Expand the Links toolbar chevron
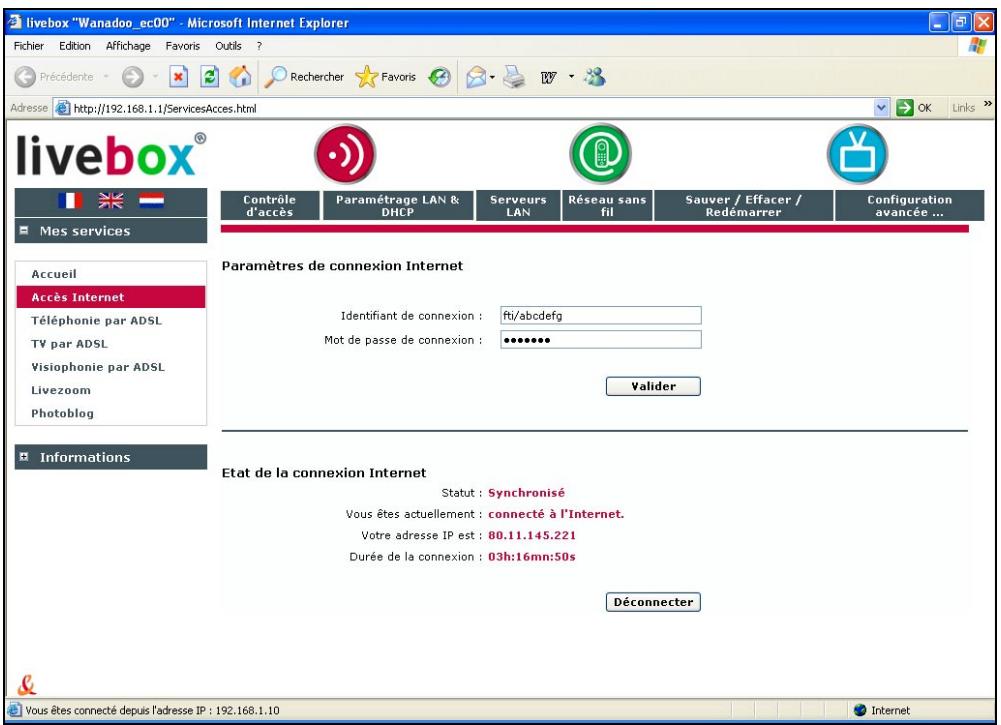1001x725 pixels. [988, 103]
